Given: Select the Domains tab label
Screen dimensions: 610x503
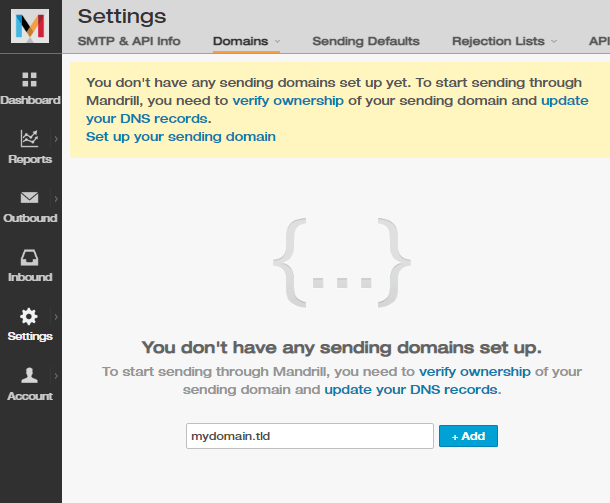Looking at the screenshot, I should (x=240, y=41).
